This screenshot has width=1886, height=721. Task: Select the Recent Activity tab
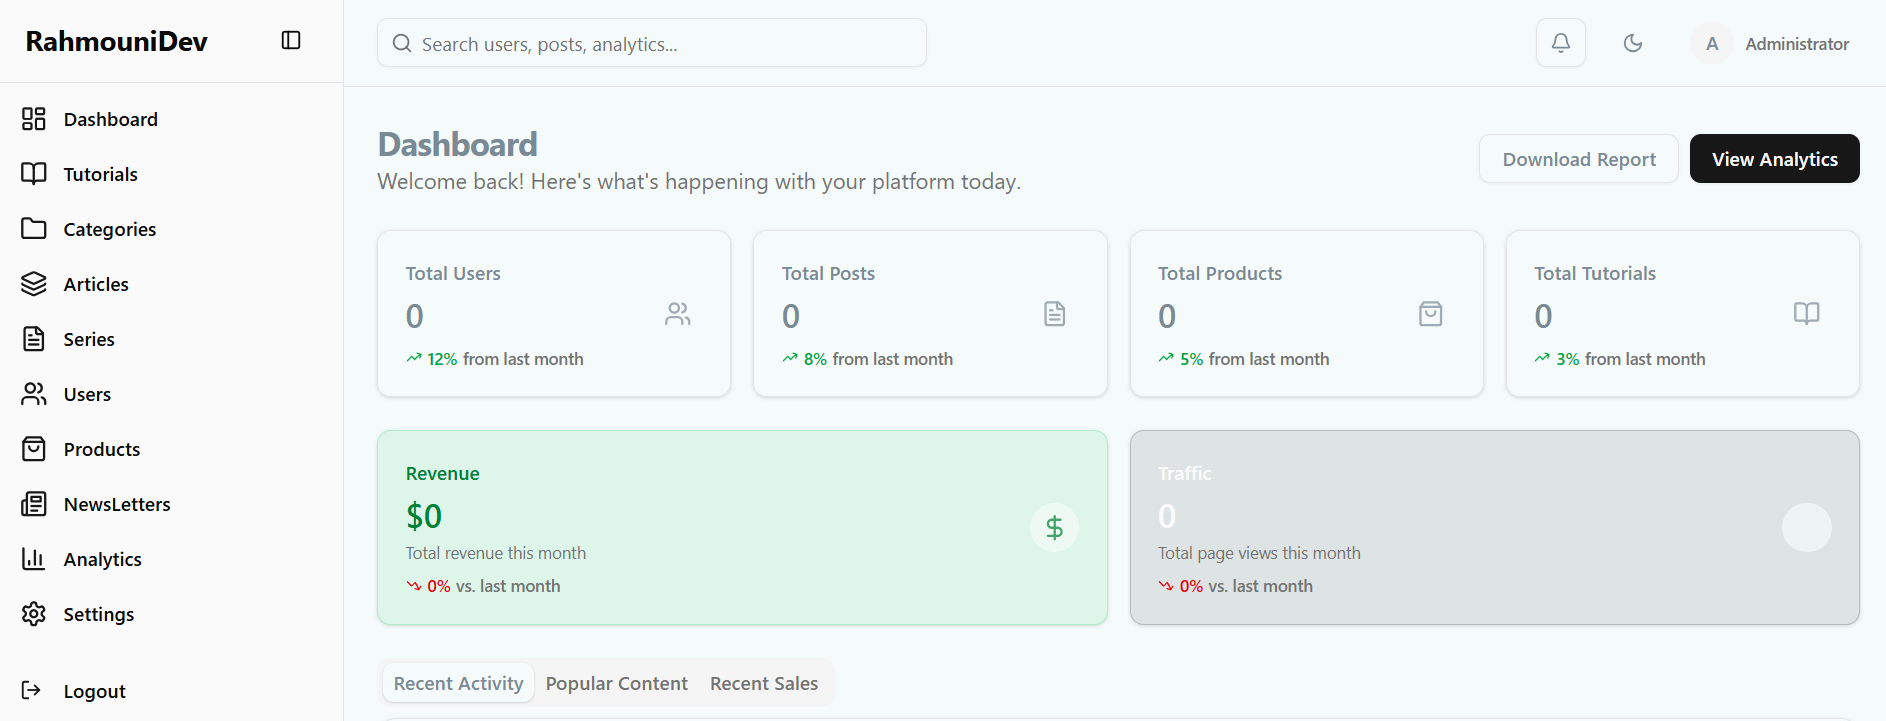point(458,683)
